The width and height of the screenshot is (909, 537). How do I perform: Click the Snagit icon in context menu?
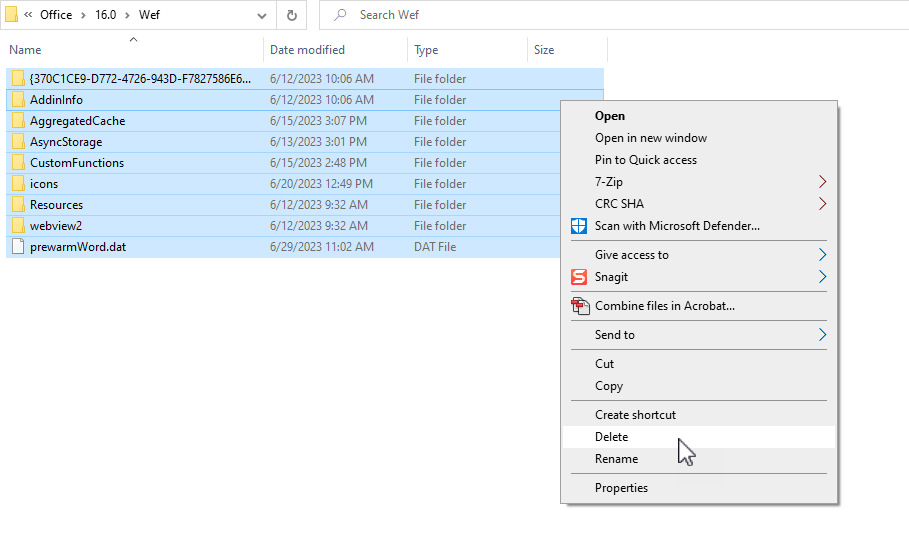578,277
